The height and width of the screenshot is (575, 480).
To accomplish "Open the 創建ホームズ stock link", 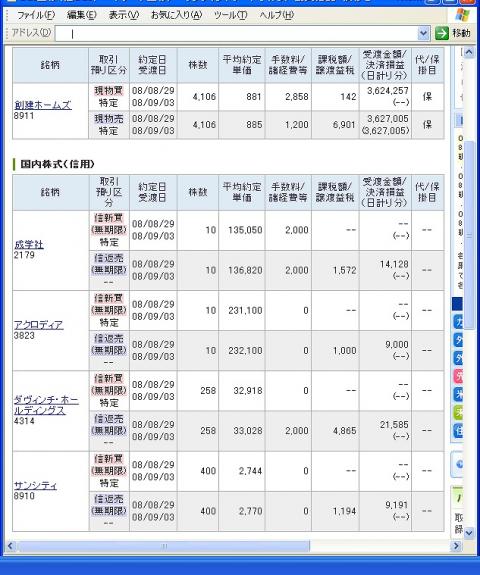I will tap(43, 105).
